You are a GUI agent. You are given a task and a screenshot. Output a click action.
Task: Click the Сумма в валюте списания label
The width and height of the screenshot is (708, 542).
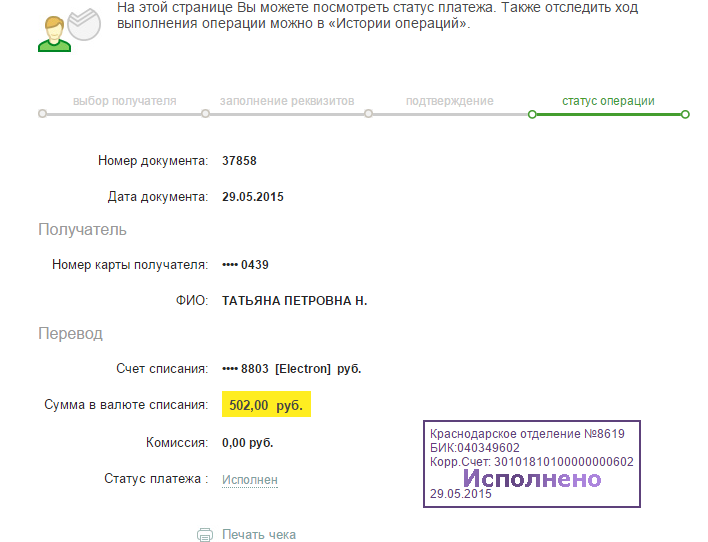[126, 405]
